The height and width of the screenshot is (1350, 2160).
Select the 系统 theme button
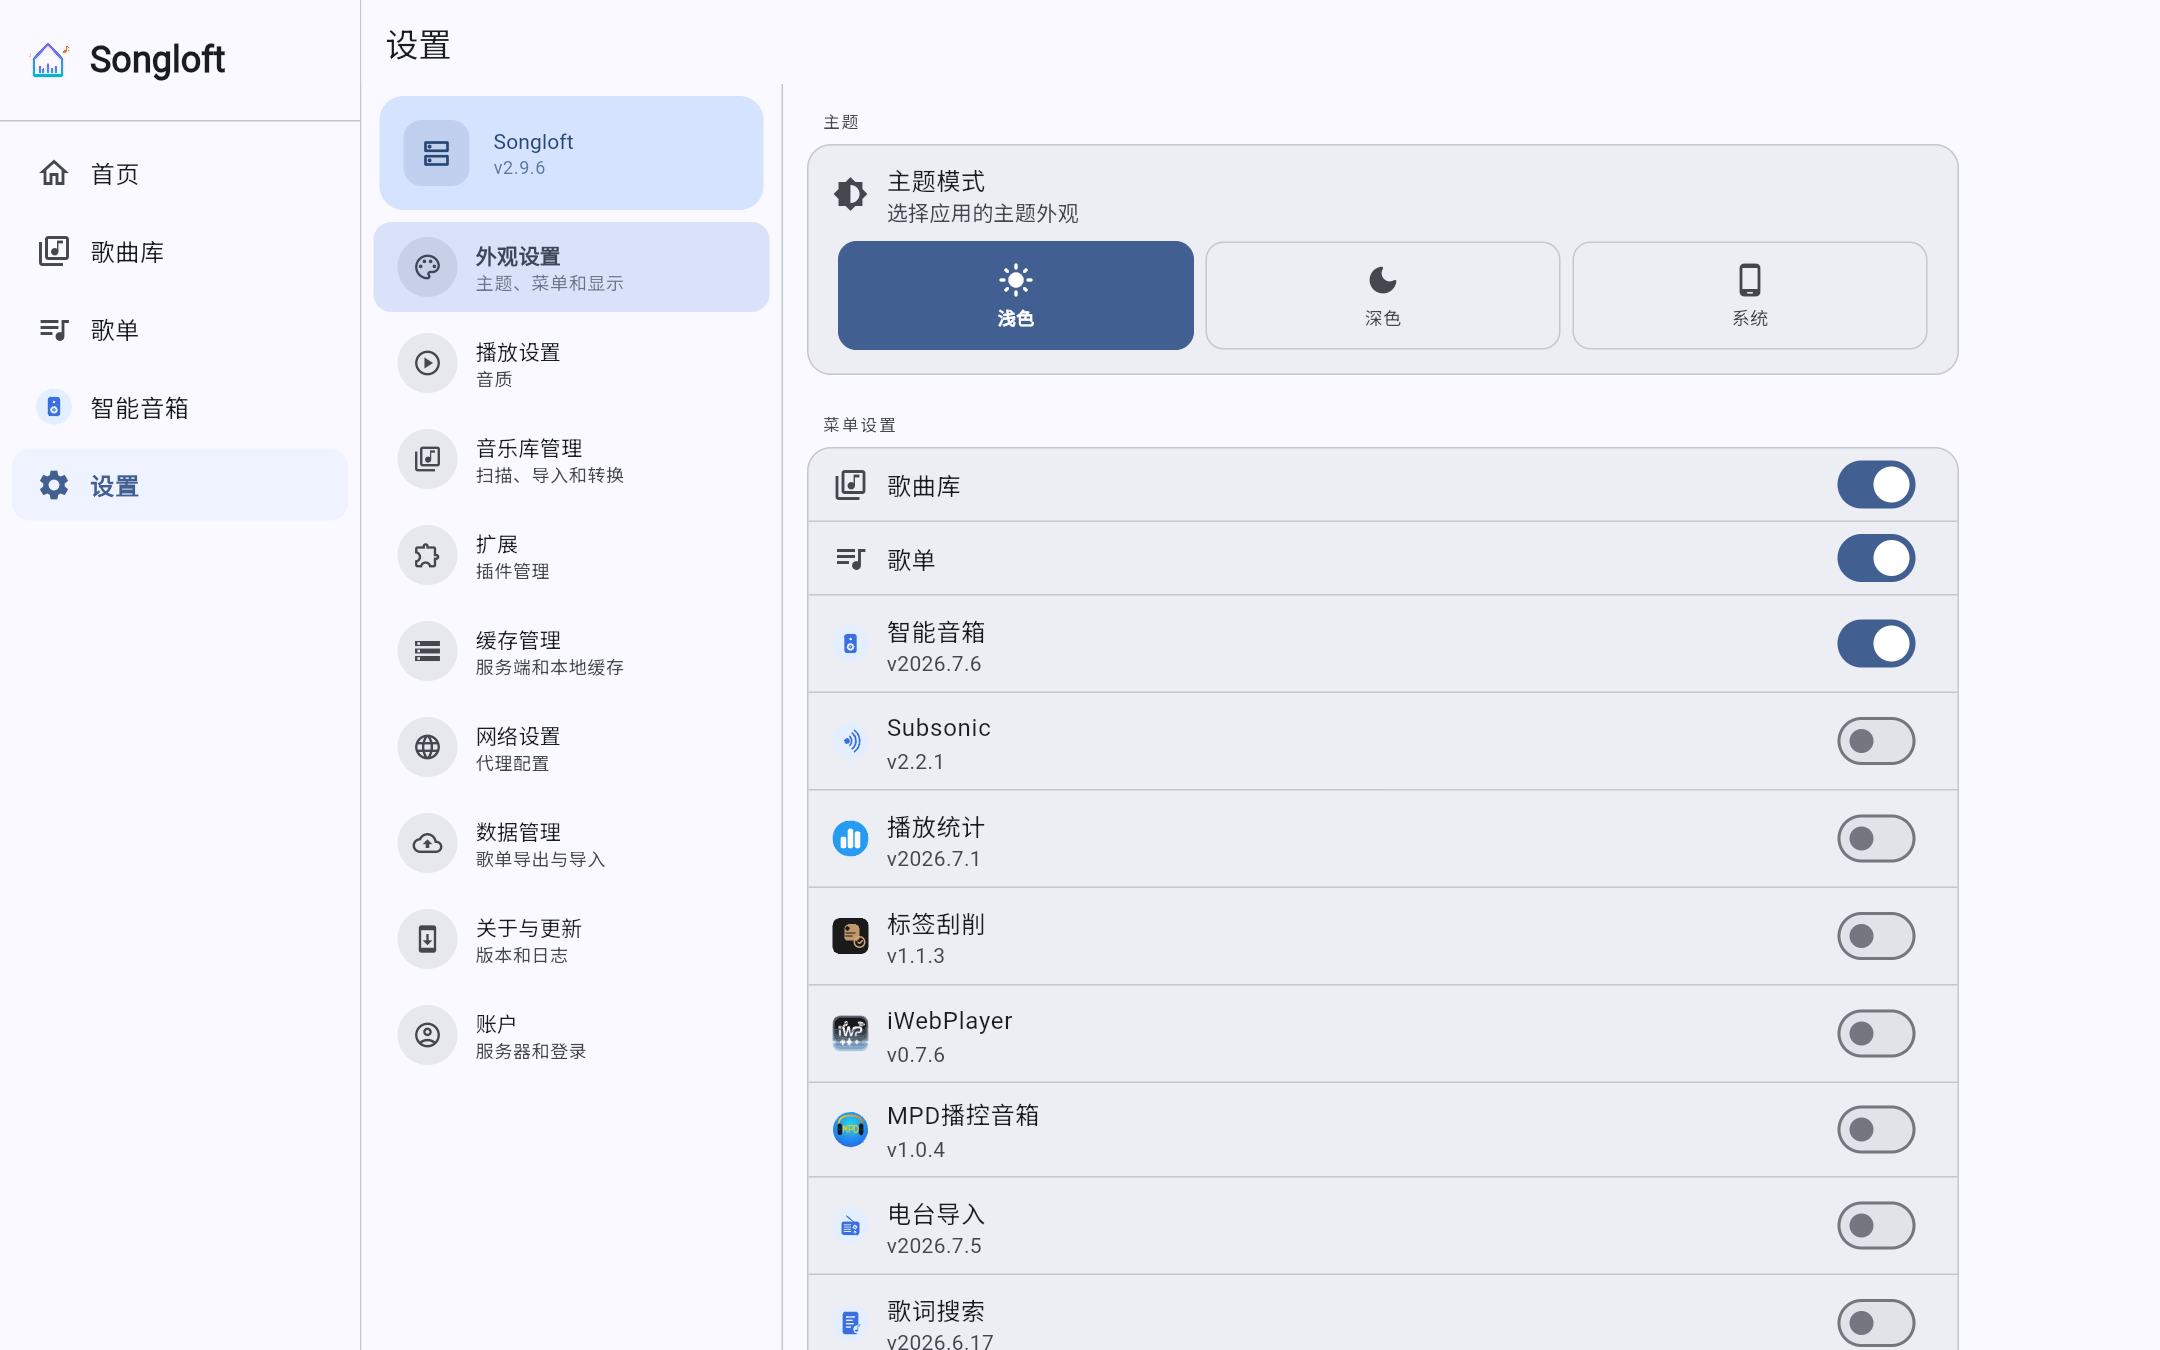tap(1749, 295)
